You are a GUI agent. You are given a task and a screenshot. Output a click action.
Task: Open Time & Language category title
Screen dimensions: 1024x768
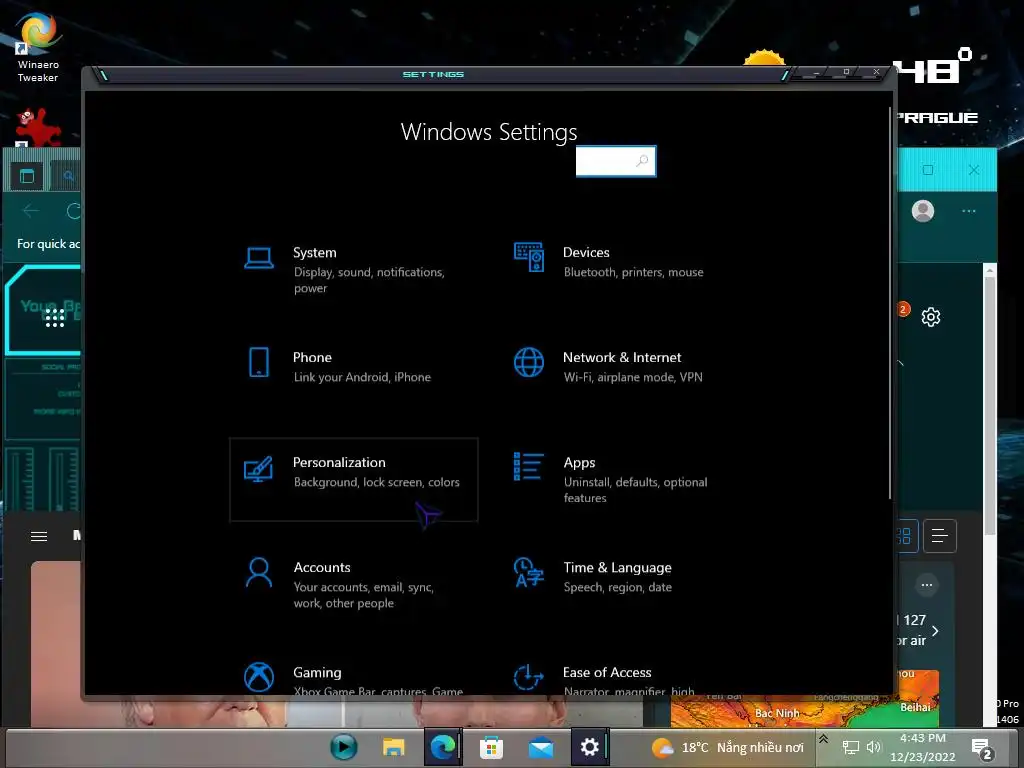(617, 568)
